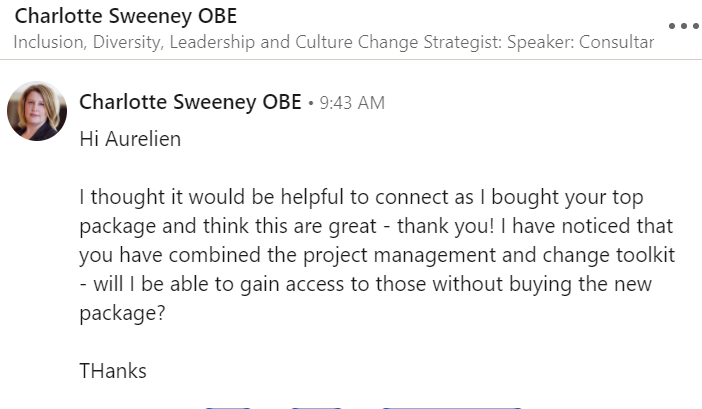Screen dimensions: 702x409
Task: Click the "Hi Aurelien" greeting line
Action: (x=130, y=138)
